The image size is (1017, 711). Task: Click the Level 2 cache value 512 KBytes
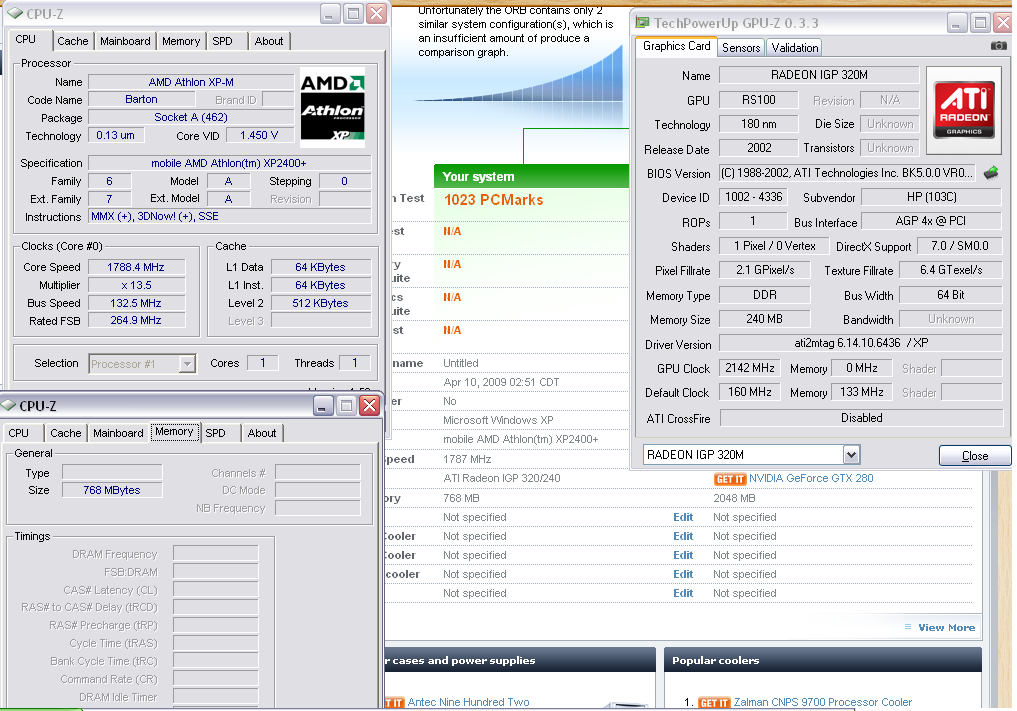320,303
